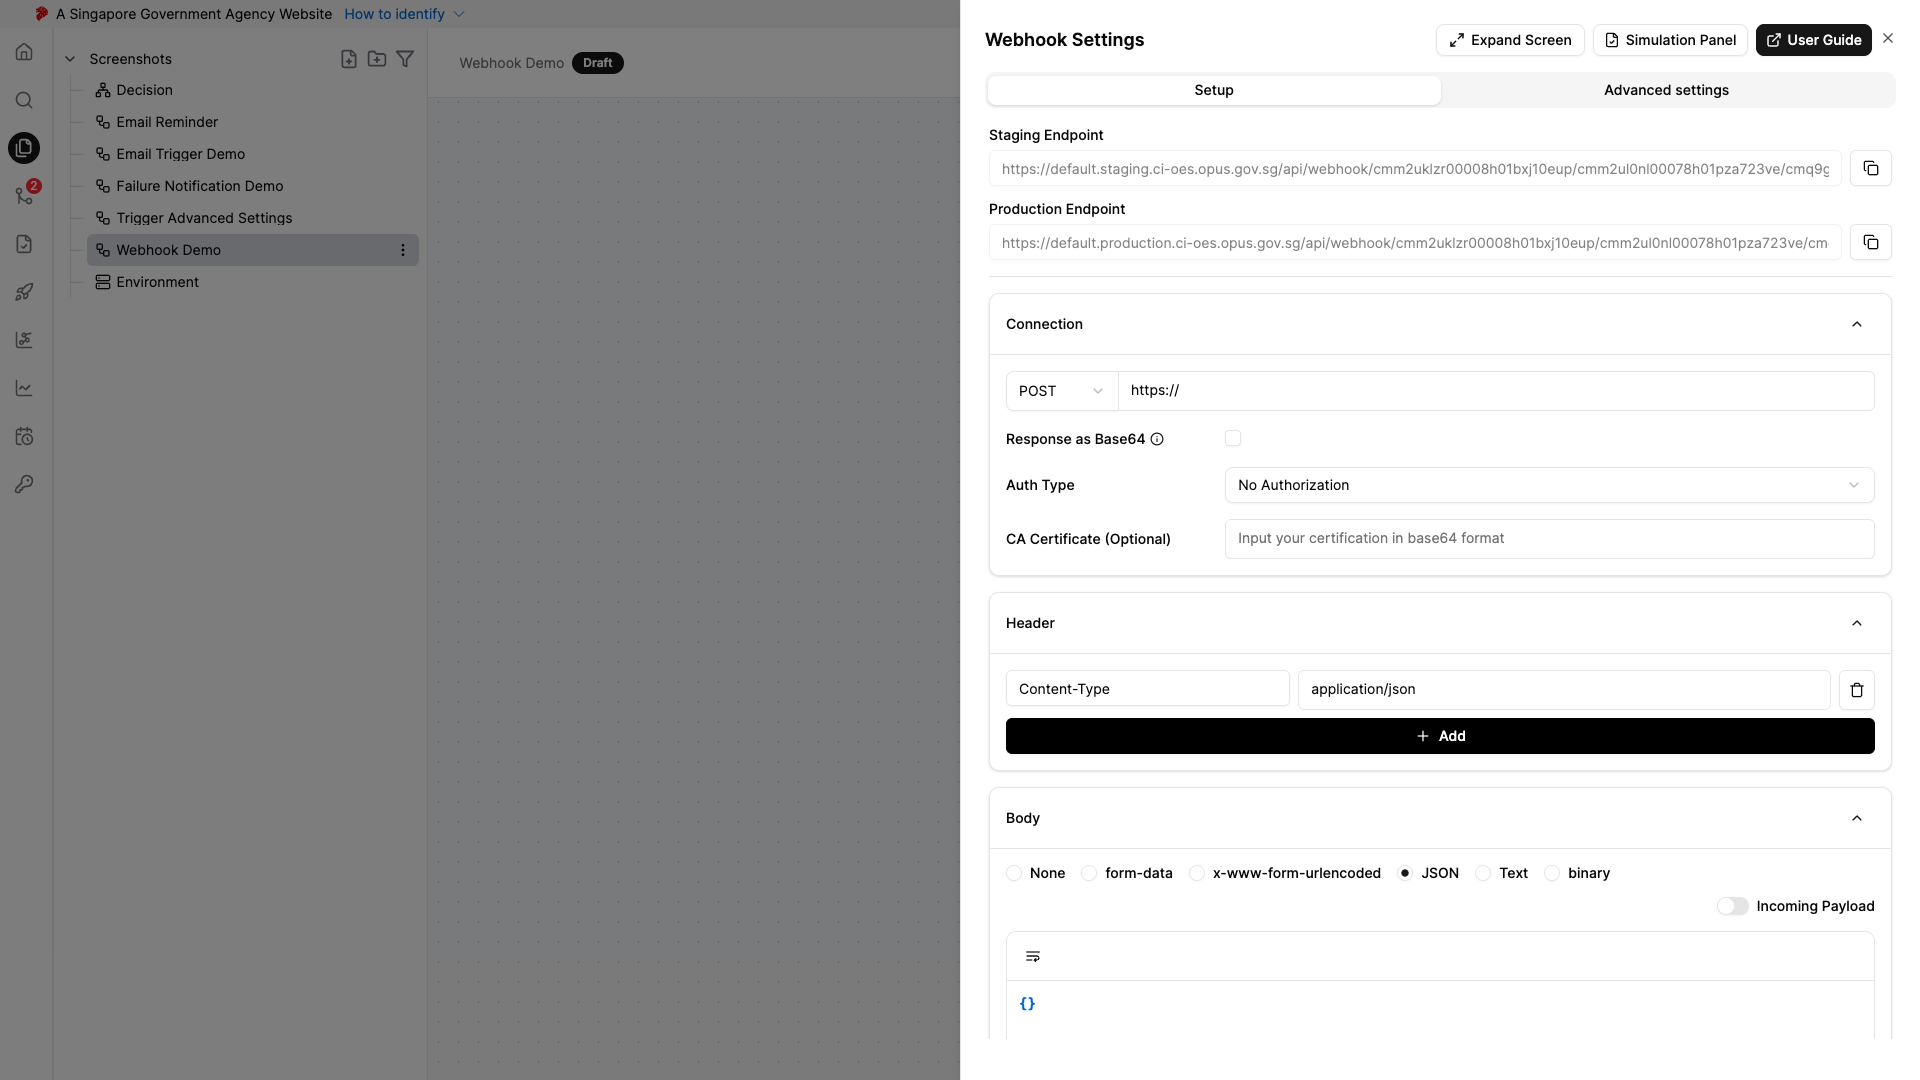The width and height of the screenshot is (1920, 1080).
Task: Collapse the Header section
Action: point(1857,623)
